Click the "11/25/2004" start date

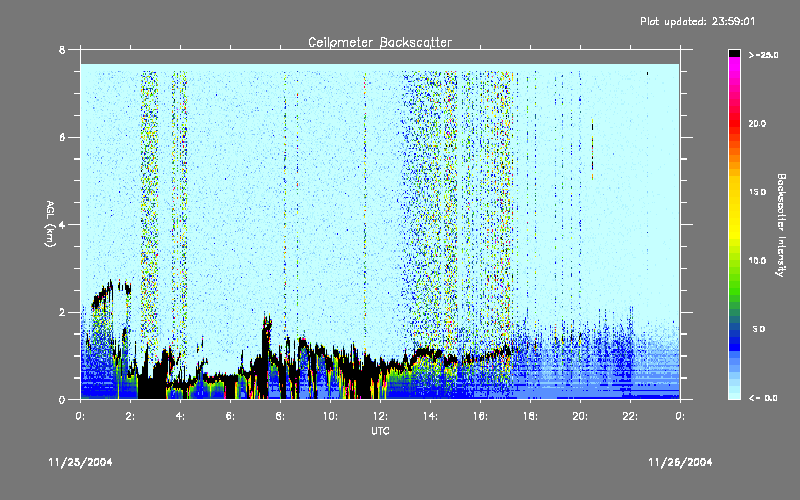point(81,462)
